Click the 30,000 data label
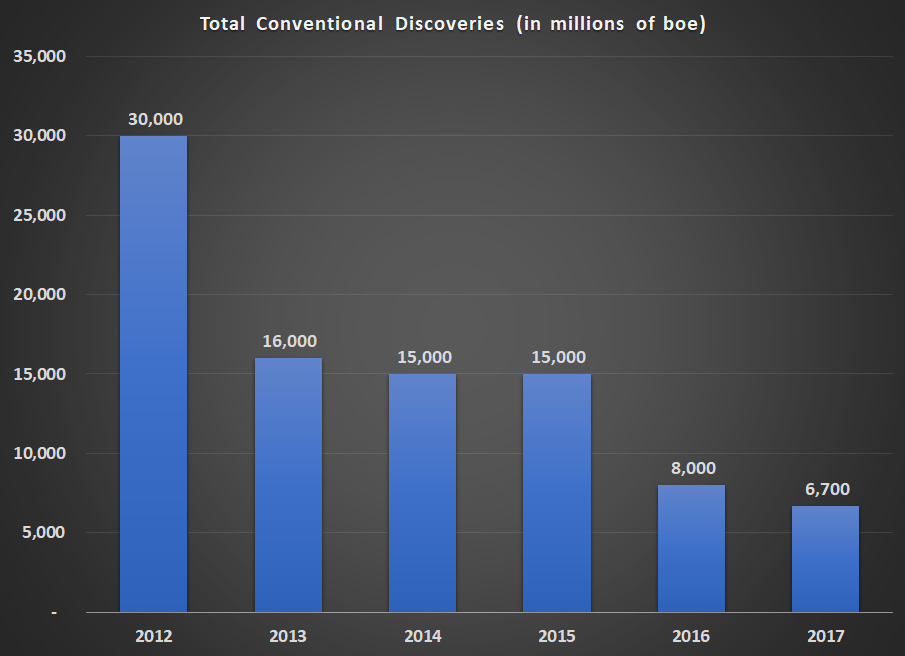This screenshot has width=905, height=656. click(x=155, y=119)
